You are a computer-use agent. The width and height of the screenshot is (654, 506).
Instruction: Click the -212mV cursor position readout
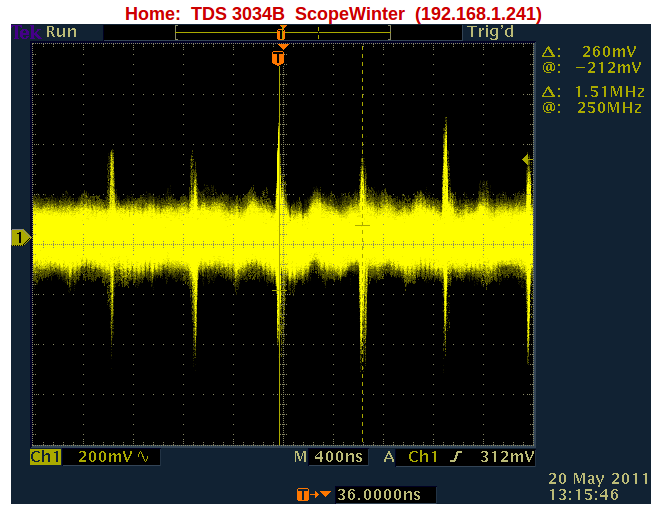(x=608, y=68)
